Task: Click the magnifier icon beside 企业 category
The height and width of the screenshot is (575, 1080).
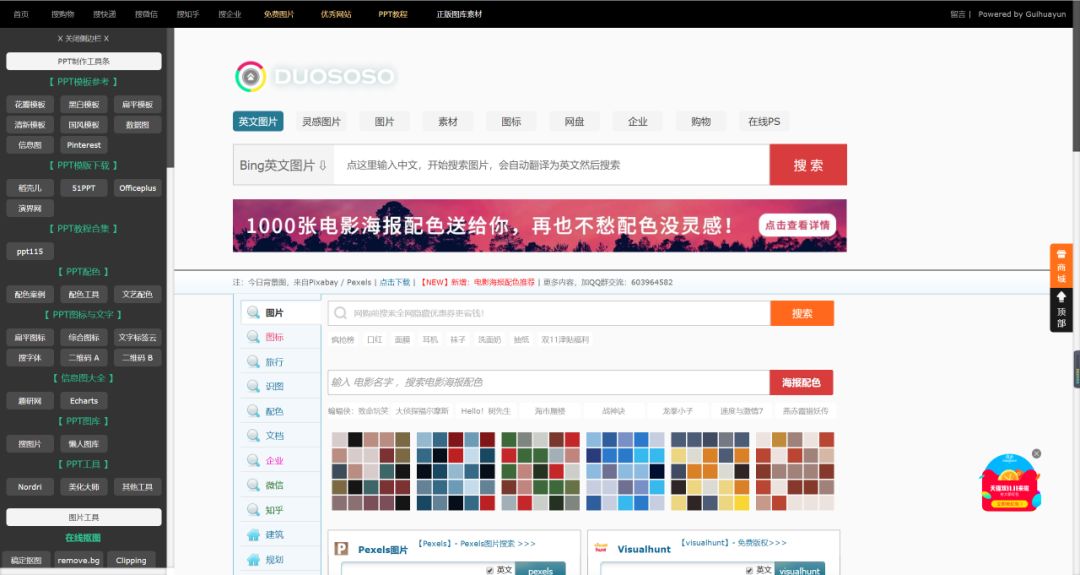Action: coord(253,460)
